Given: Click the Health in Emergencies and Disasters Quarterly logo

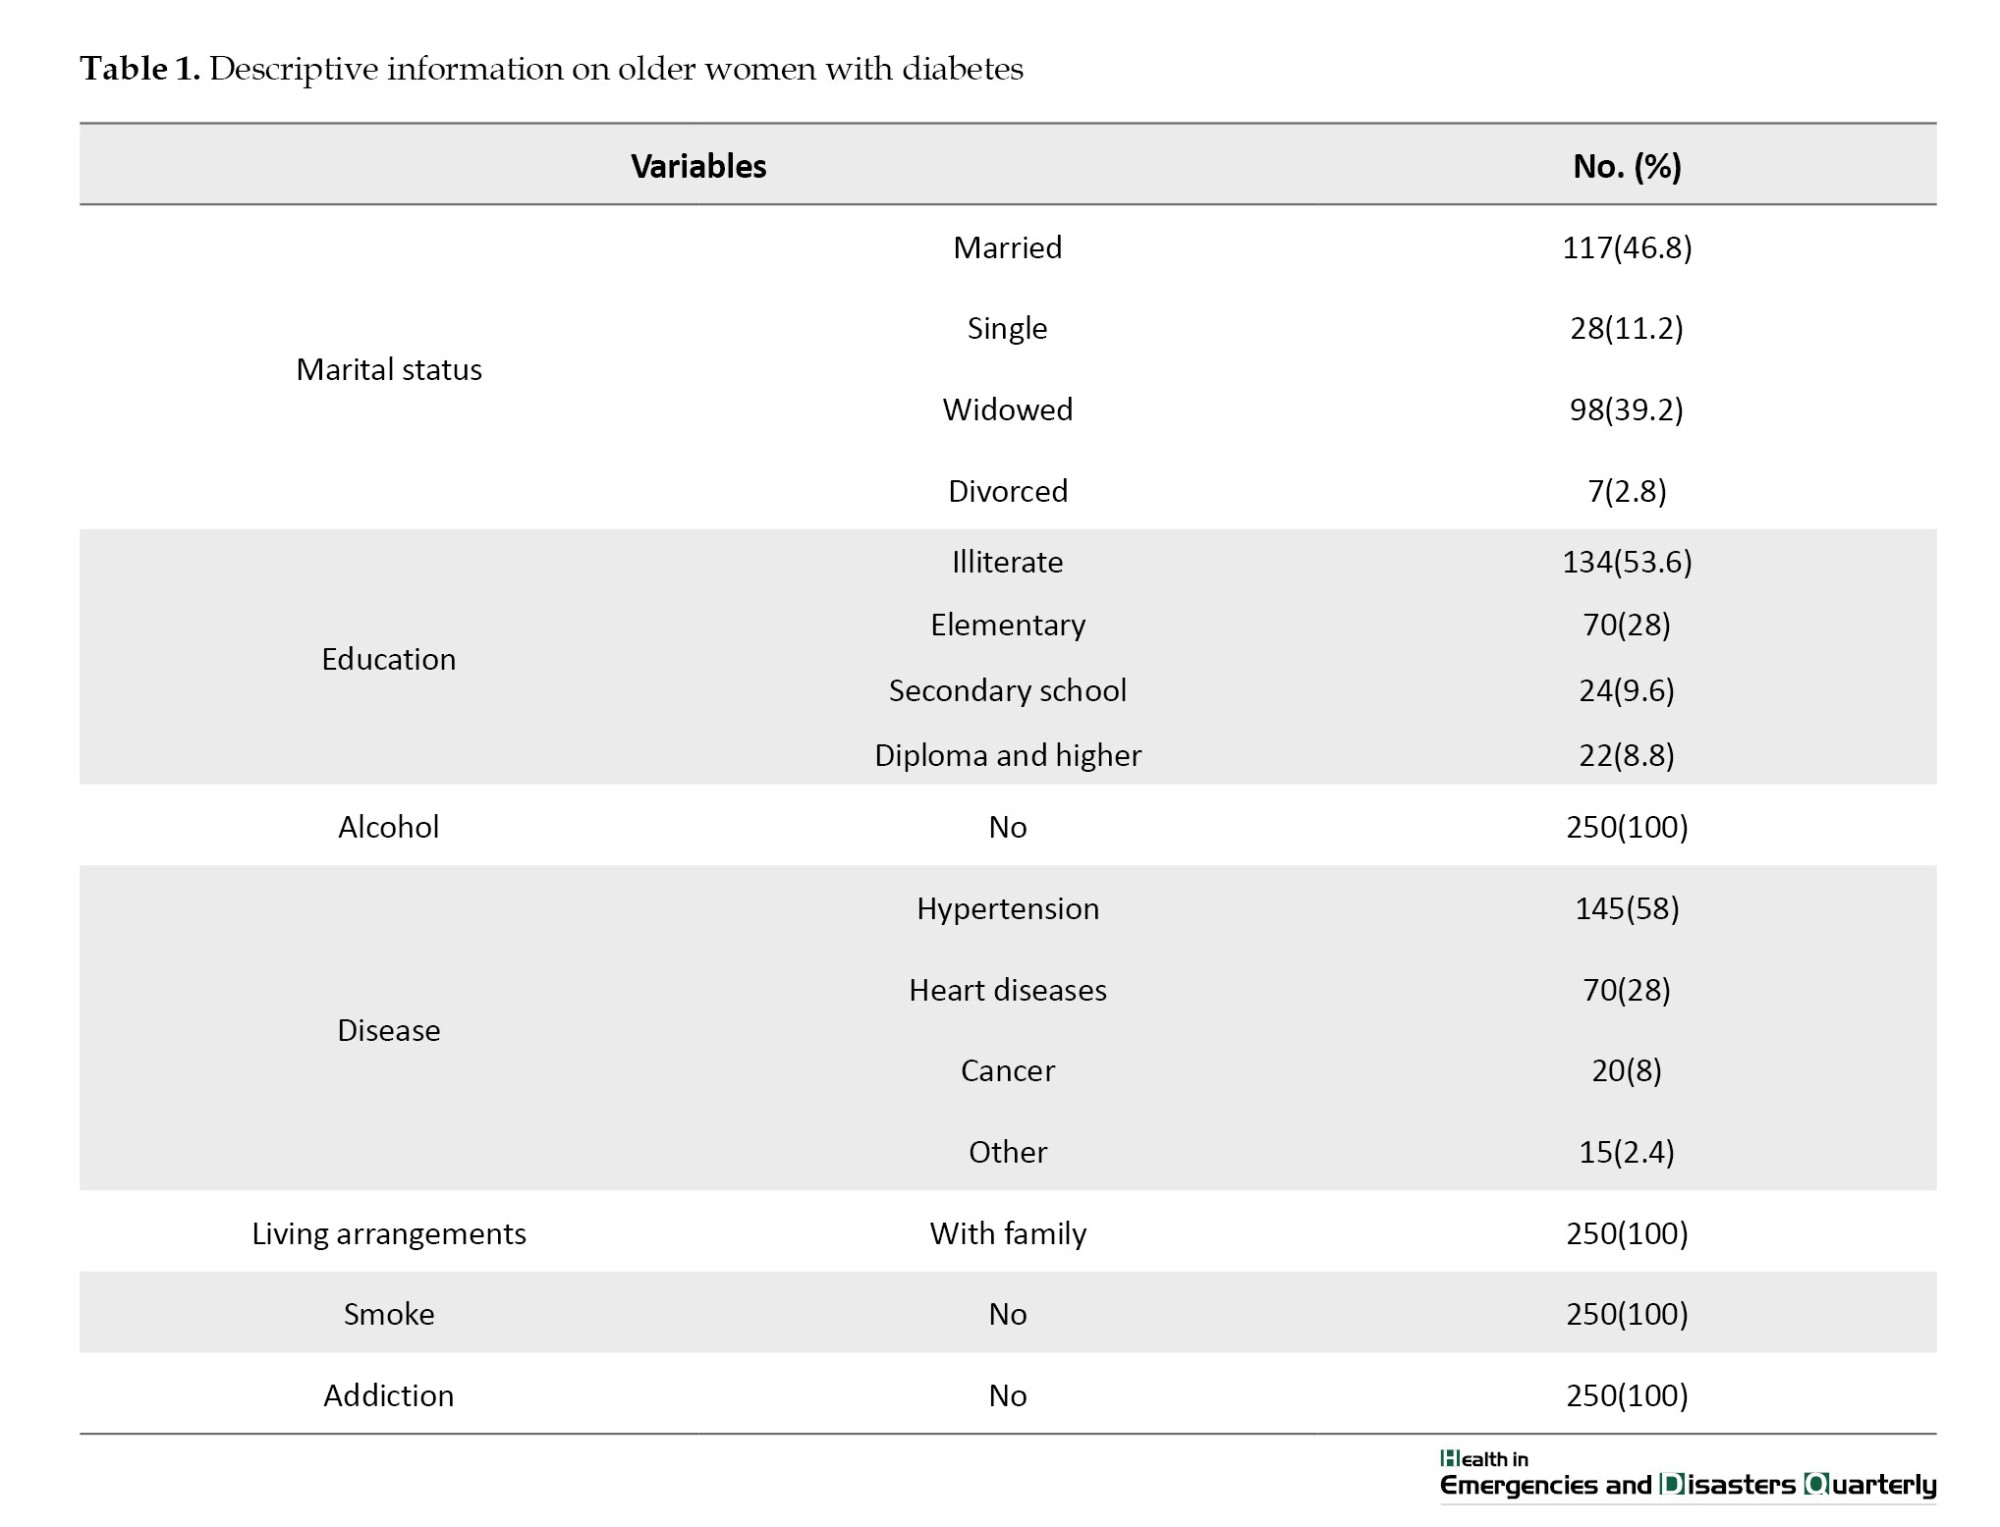Looking at the screenshot, I should click(1688, 1474).
